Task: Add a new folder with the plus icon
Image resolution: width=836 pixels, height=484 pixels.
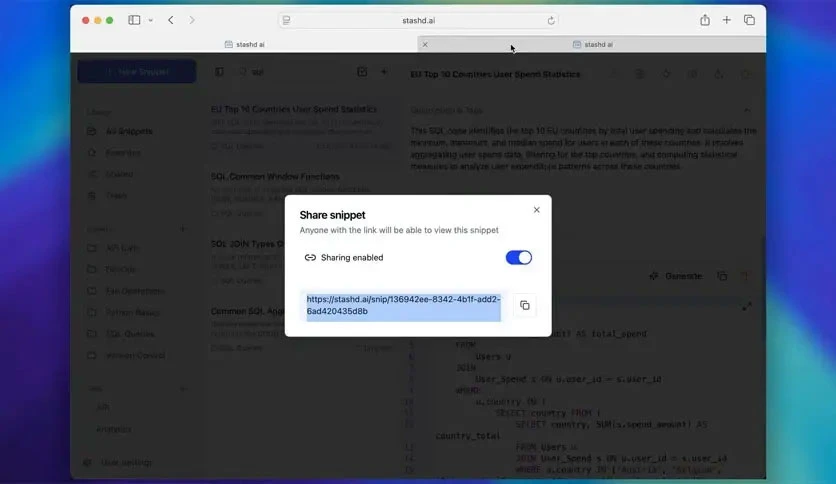Action: coord(183,229)
